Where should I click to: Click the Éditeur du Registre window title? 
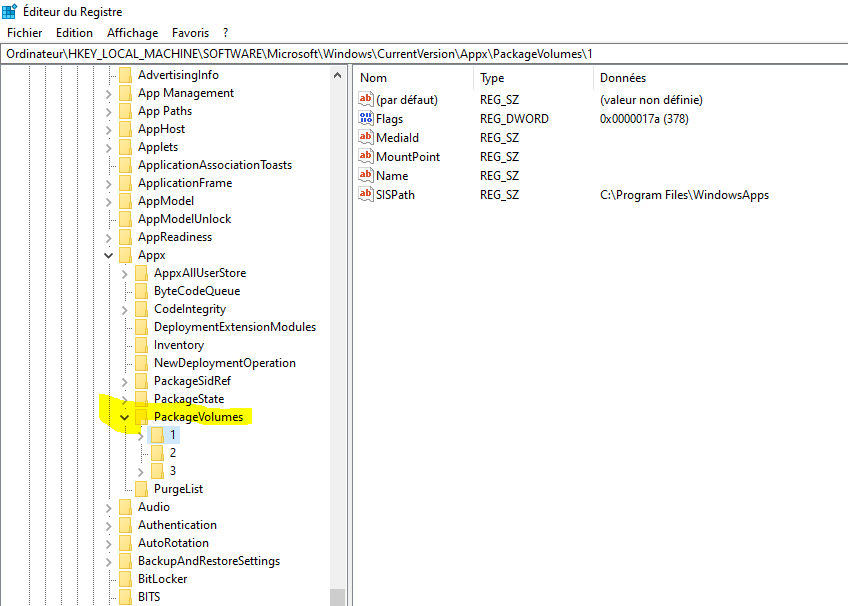point(72,11)
